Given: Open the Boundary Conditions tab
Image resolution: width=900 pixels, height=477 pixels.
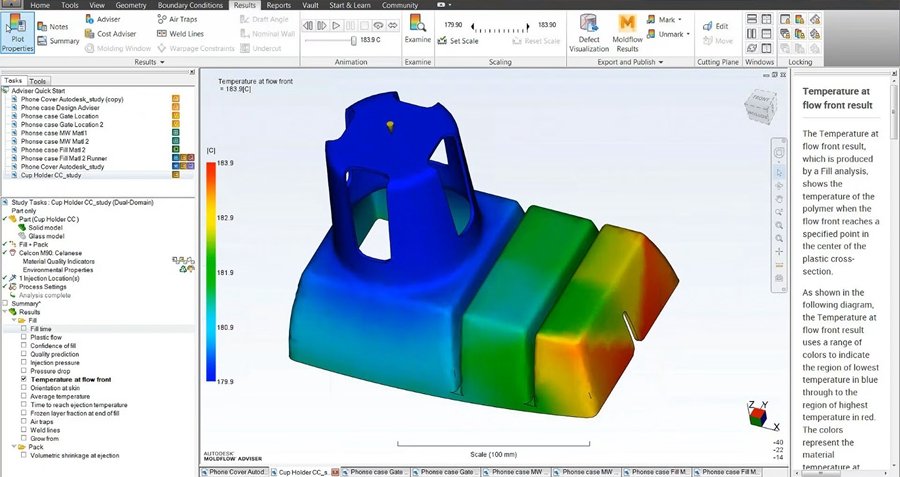Looking at the screenshot, I should pos(190,5).
